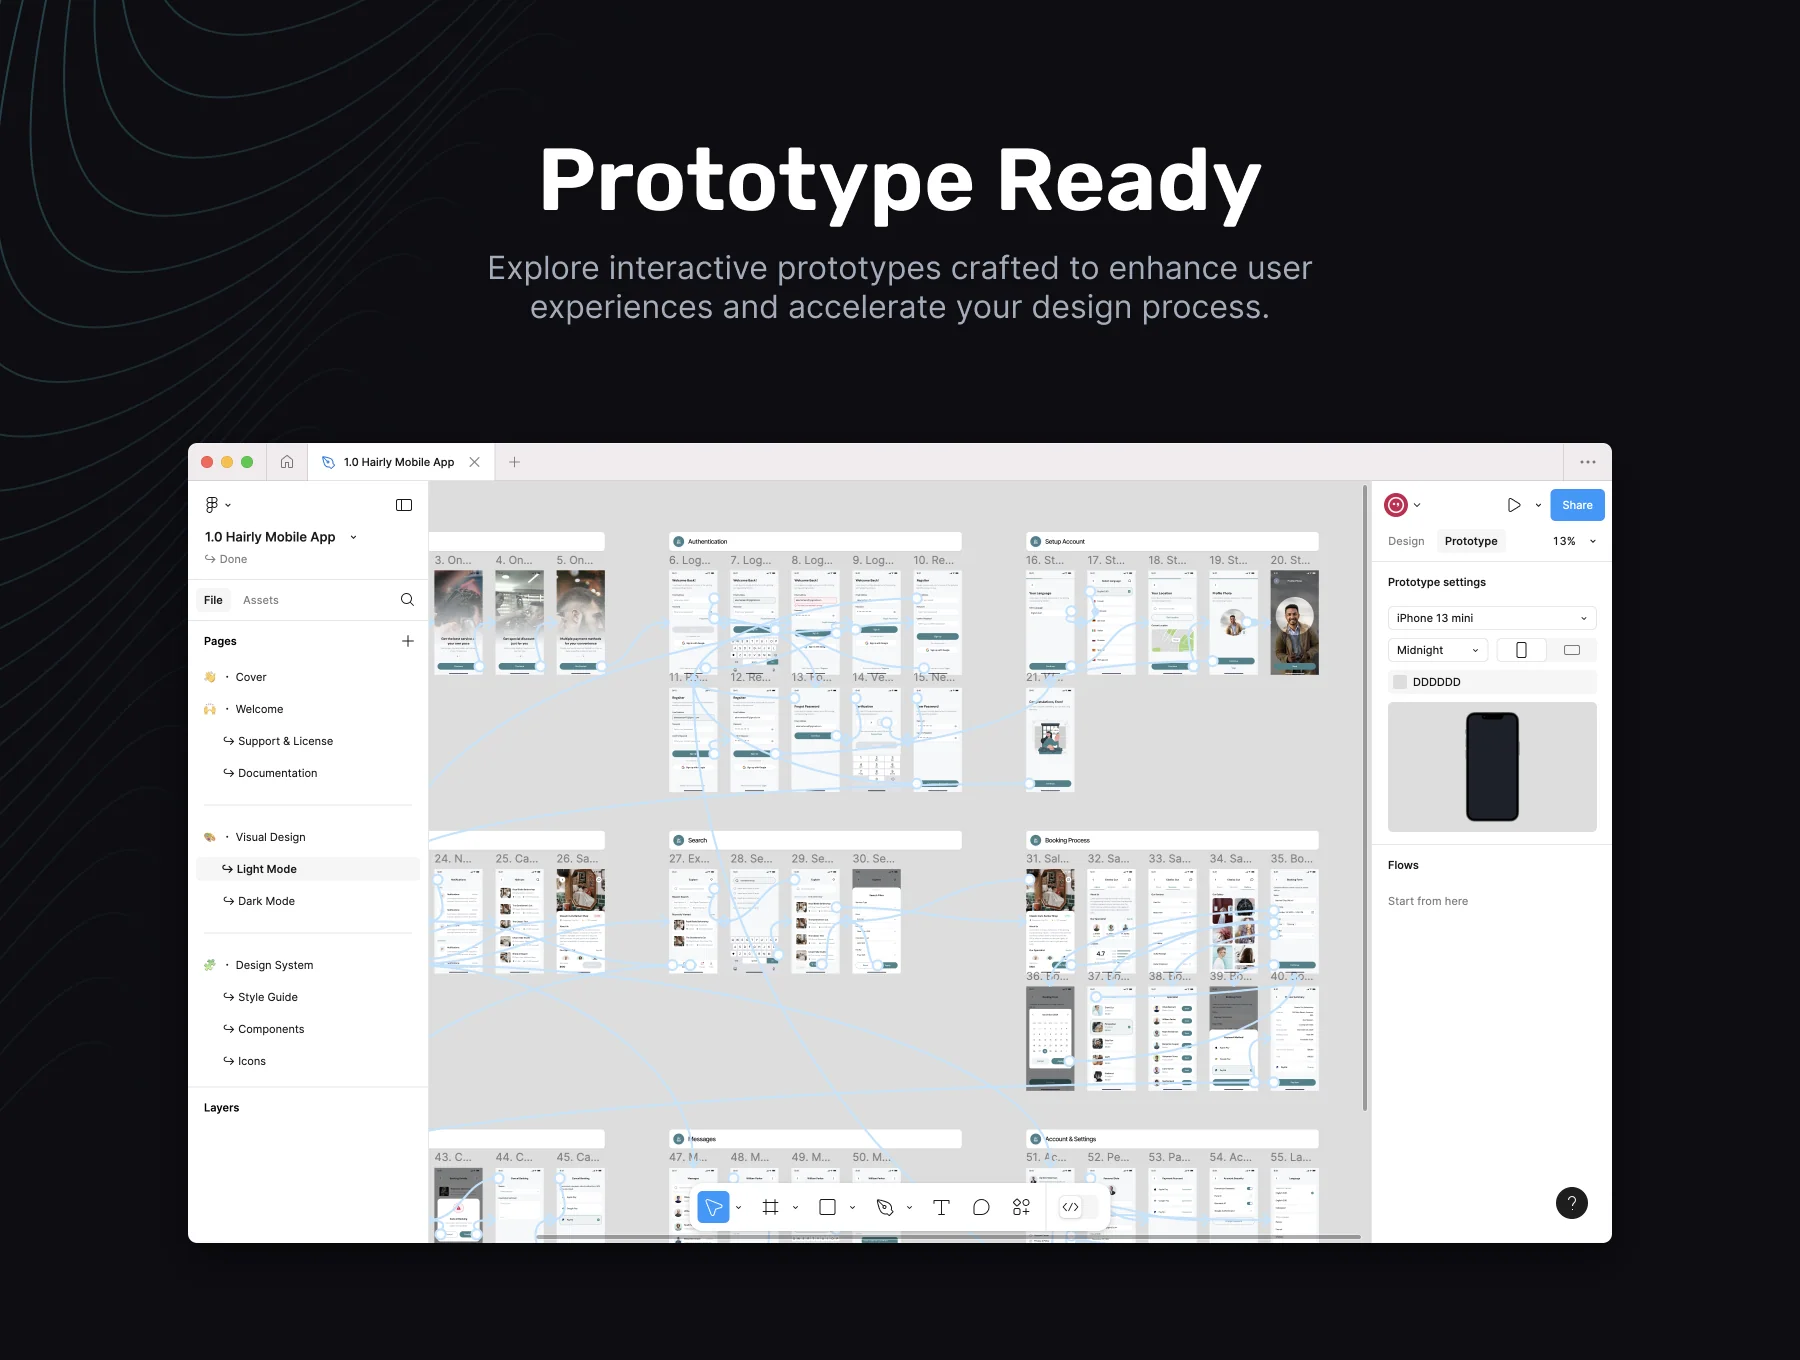Search layers with magnifier icon
This screenshot has width=1800, height=1360.
pyautogui.click(x=407, y=600)
